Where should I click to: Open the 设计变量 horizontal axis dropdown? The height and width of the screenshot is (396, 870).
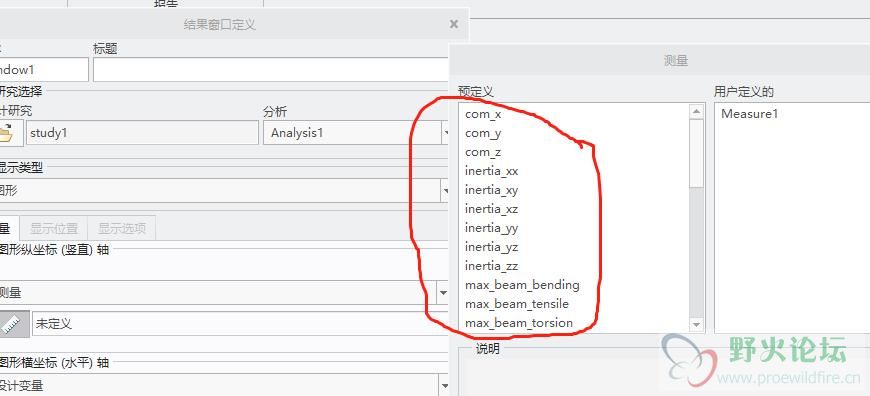click(443, 385)
